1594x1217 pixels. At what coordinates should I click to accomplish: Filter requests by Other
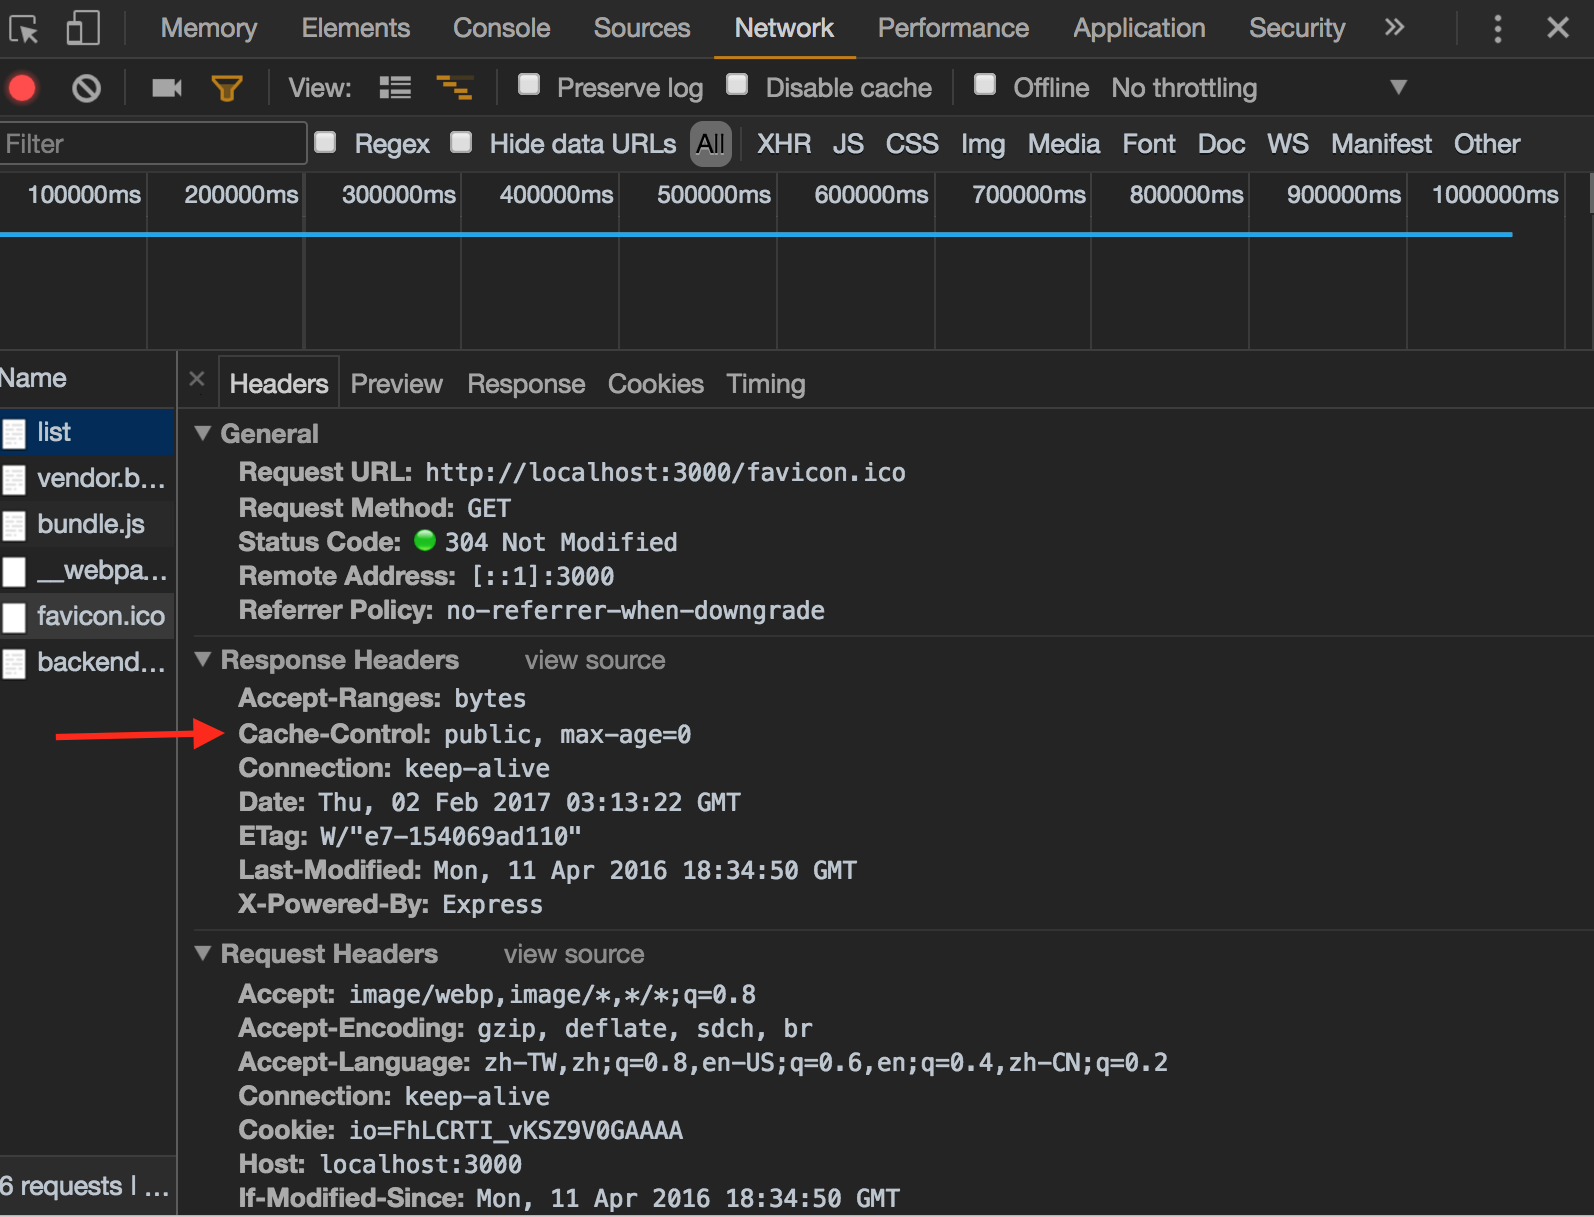tap(1487, 144)
